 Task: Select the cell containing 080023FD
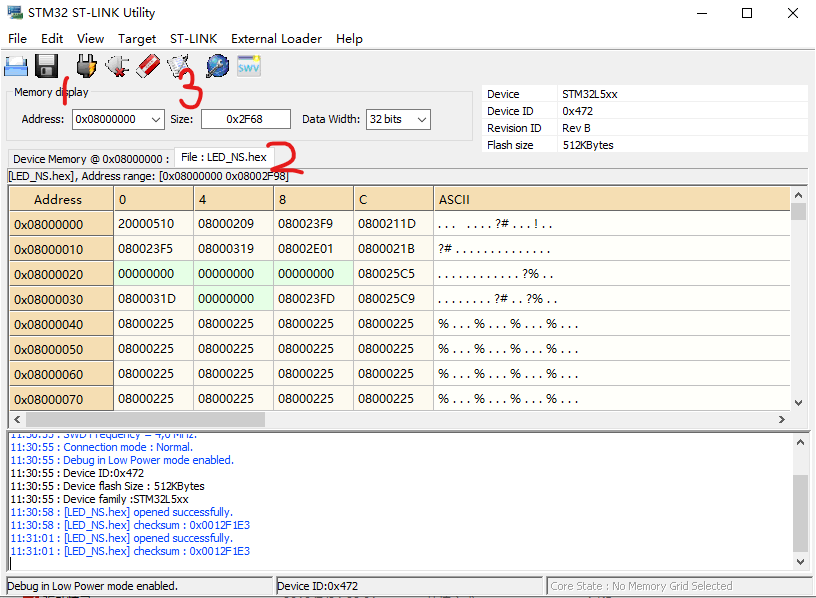[313, 299]
